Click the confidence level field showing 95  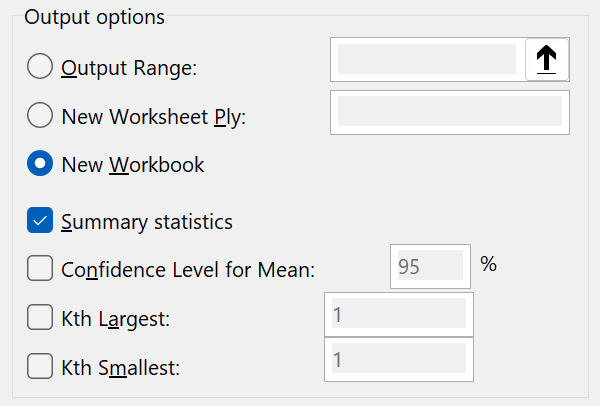coord(429,266)
